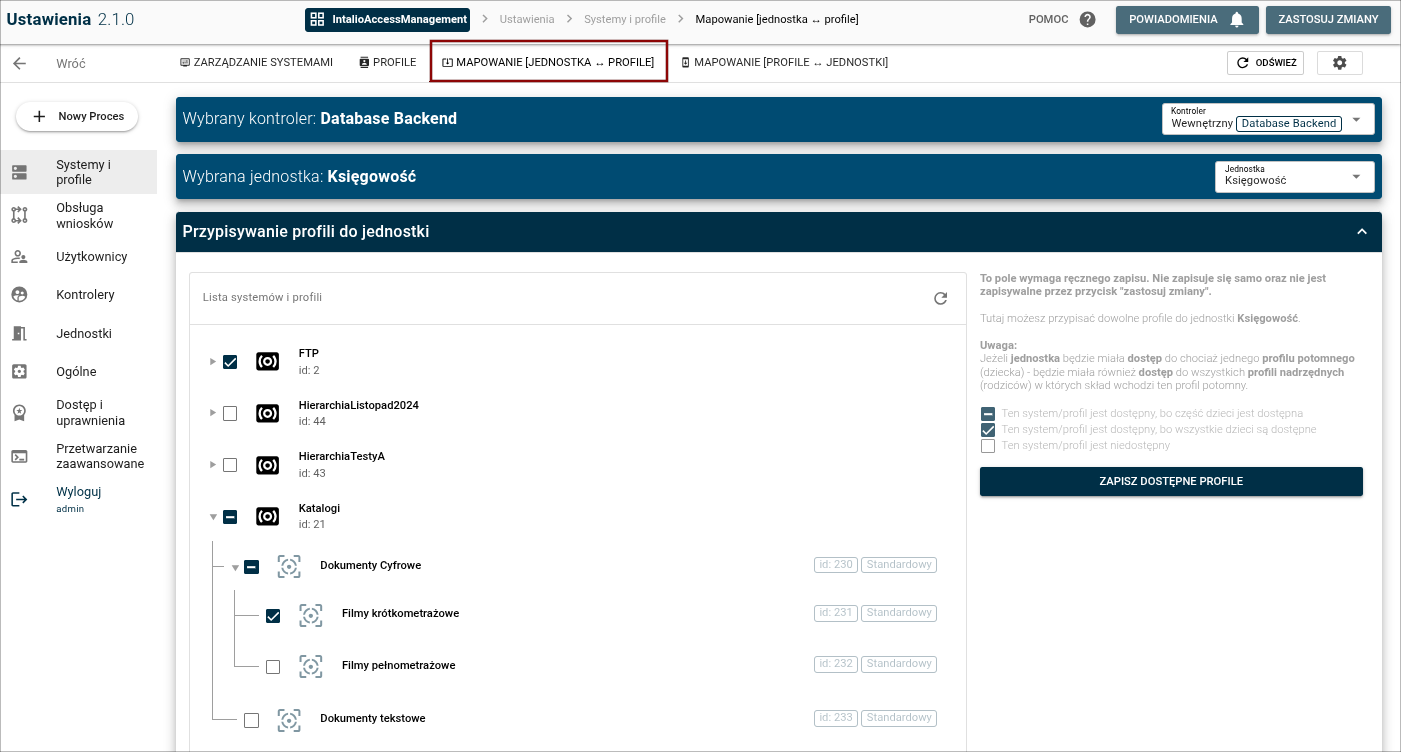Toggle the Dokumenty Cyfrowe checkbox
The image size is (1401, 752).
click(x=252, y=567)
